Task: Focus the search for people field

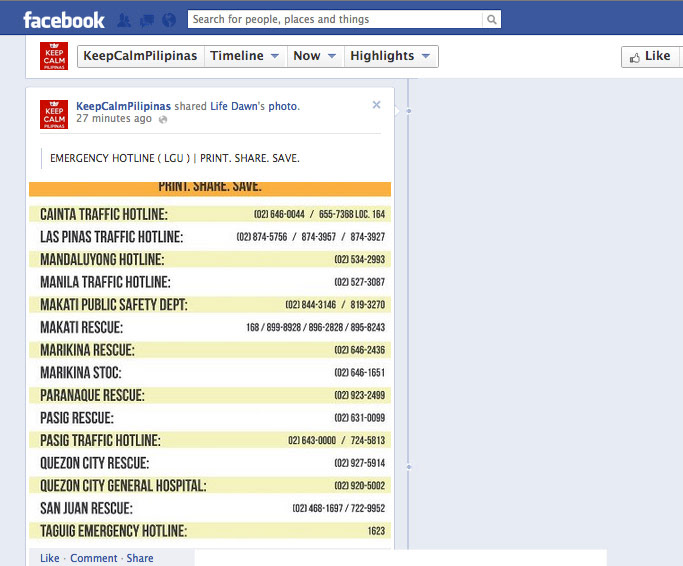Action: pos(335,19)
